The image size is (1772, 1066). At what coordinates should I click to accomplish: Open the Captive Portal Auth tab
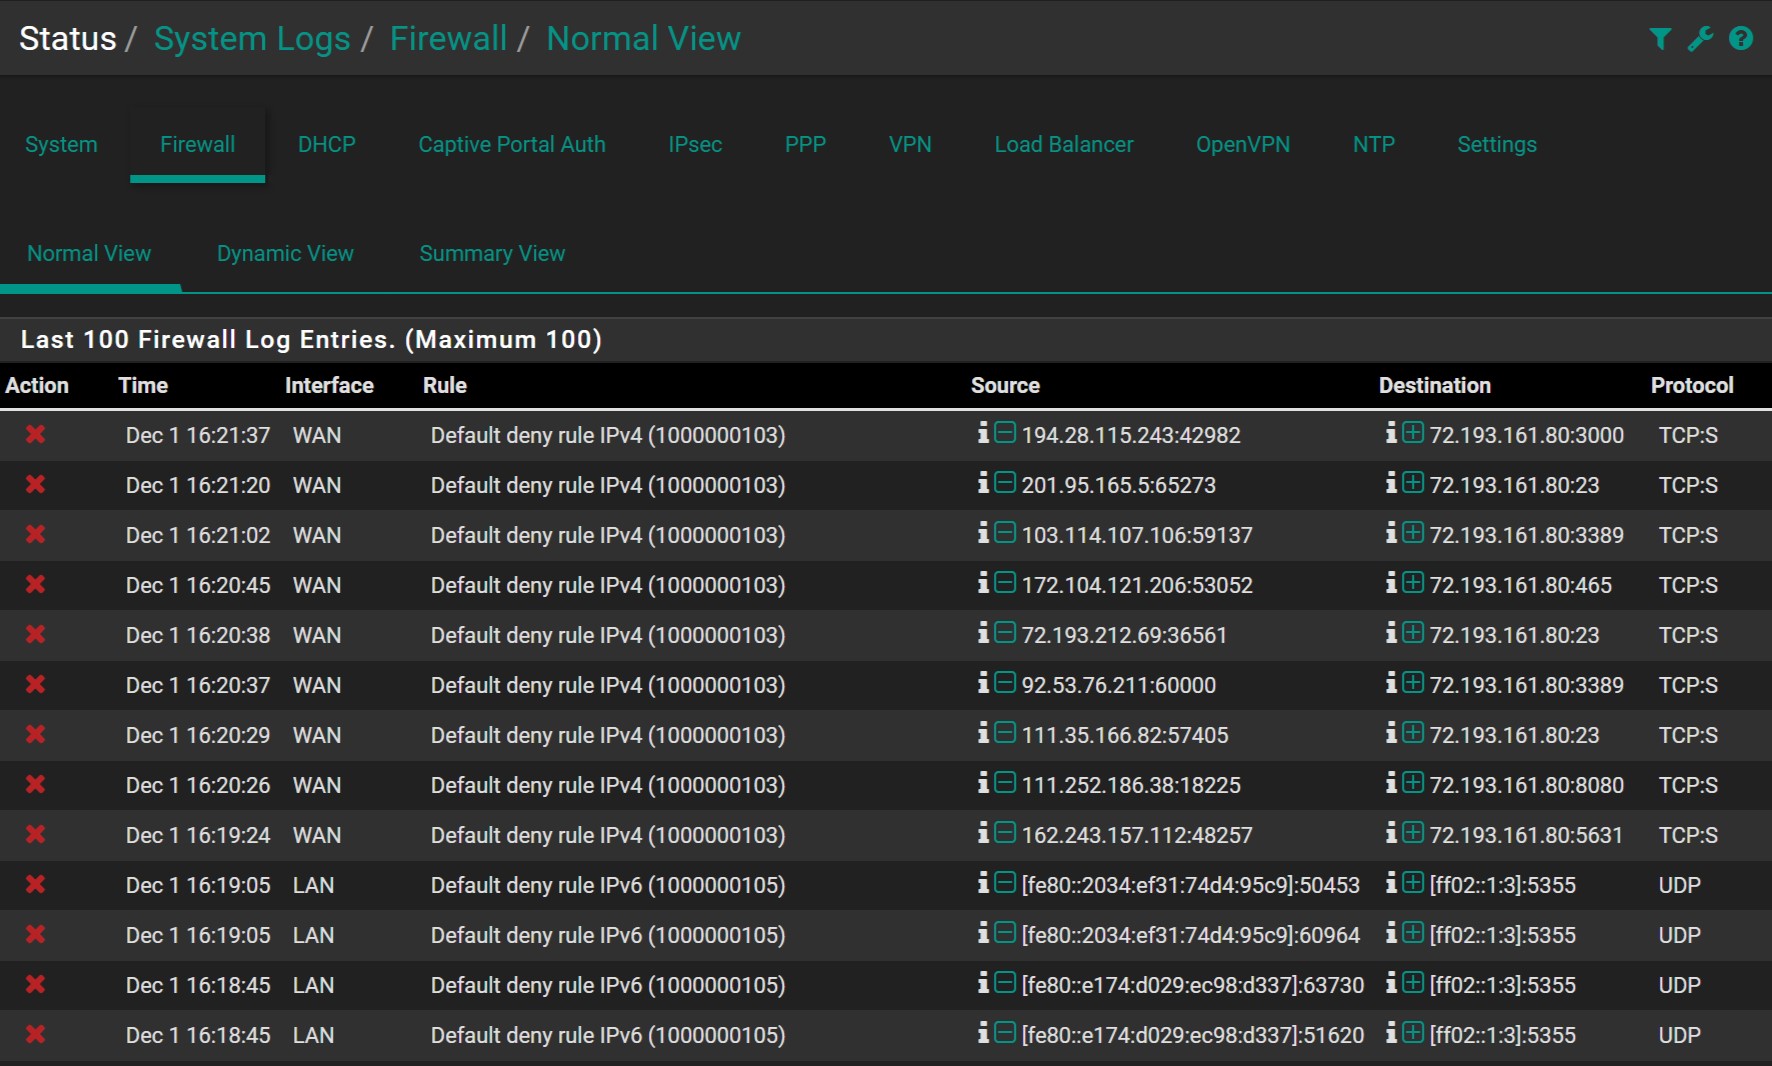point(511,145)
